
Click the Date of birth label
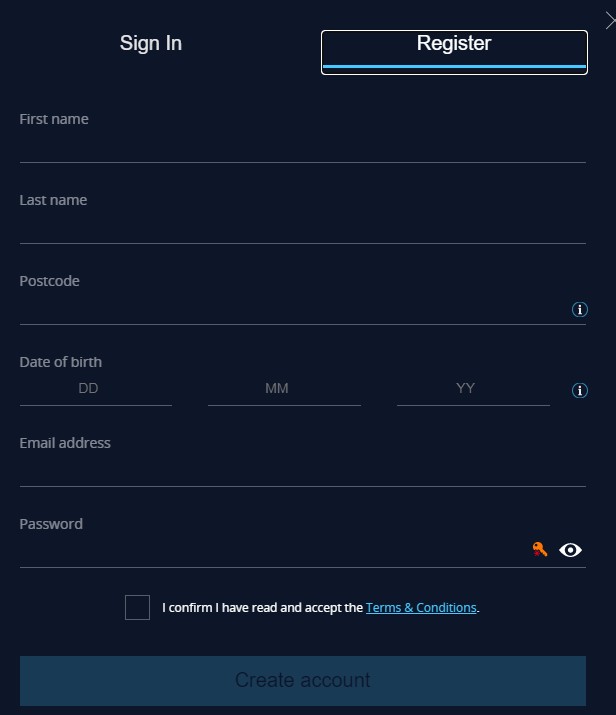point(61,362)
